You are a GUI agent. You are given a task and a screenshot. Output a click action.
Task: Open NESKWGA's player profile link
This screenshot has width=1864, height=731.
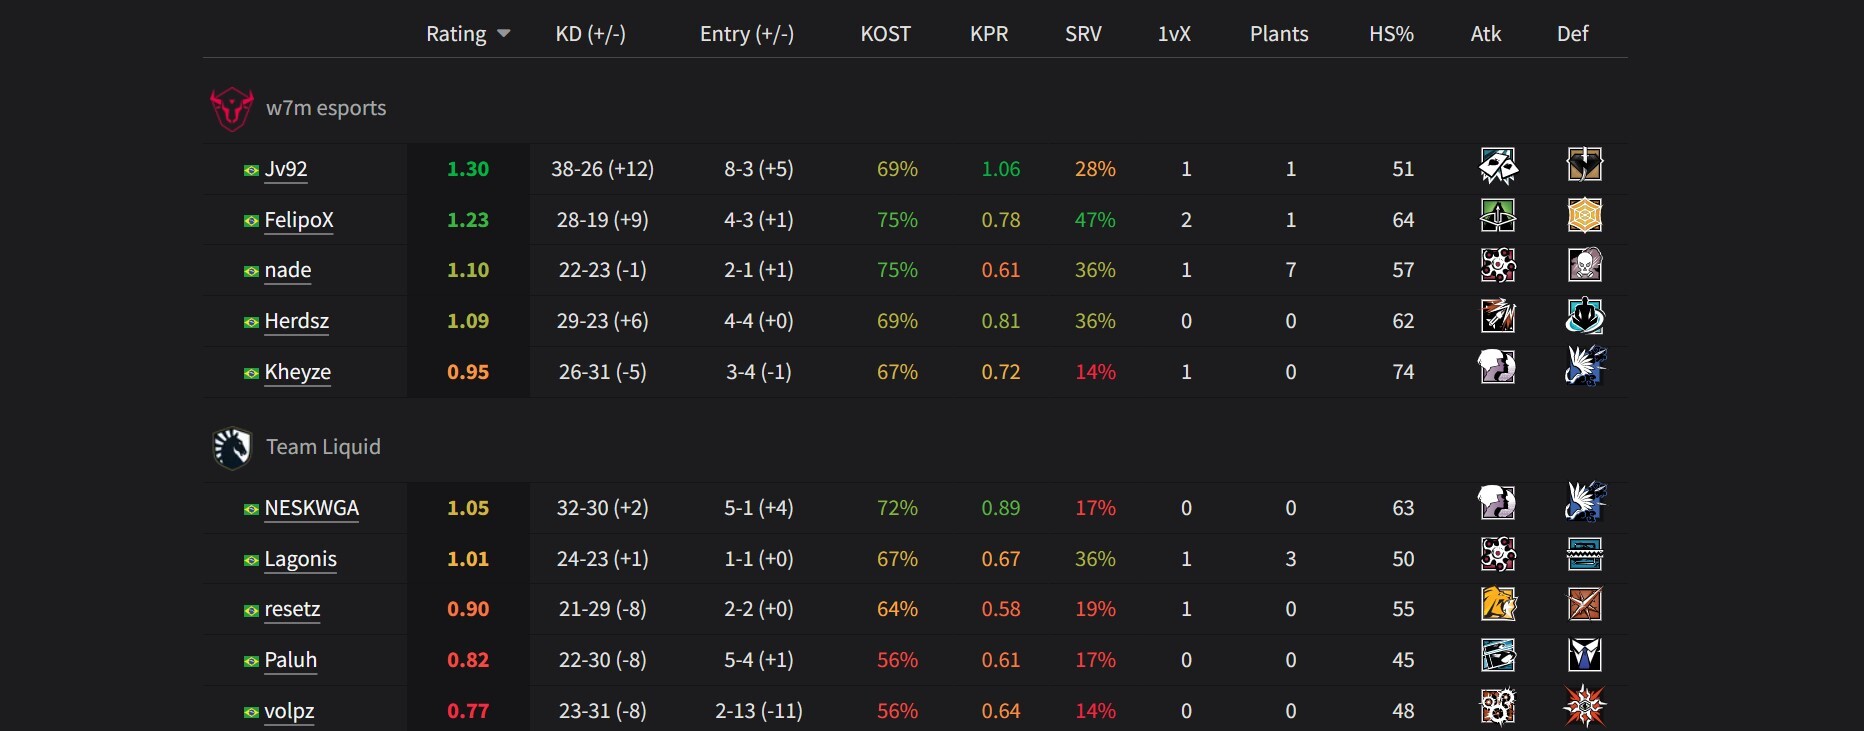[x=311, y=508]
